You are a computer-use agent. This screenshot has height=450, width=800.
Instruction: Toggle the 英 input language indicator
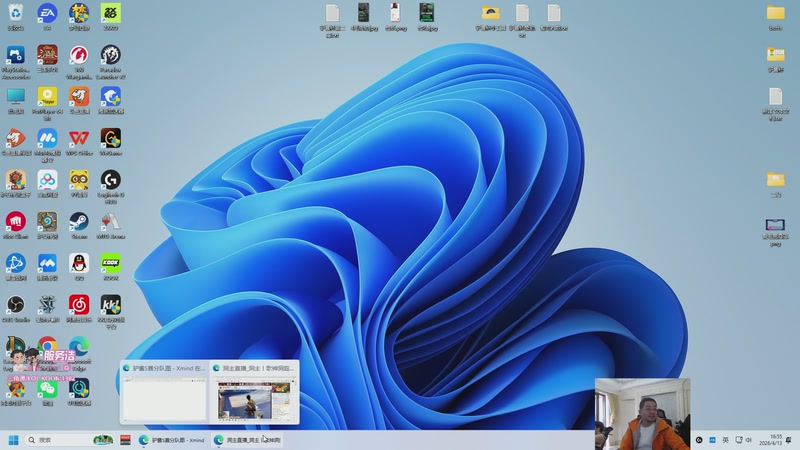point(725,440)
